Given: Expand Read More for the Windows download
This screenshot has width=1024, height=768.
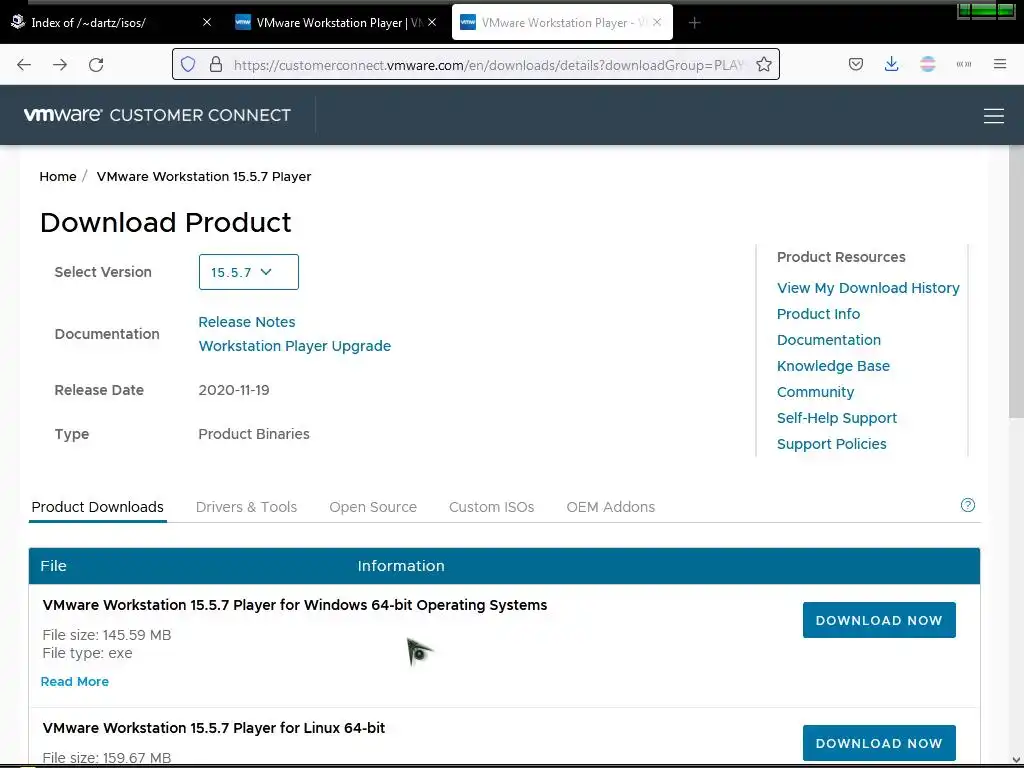Looking at the screenshot, I should pyautogui.click(x=74, y=682).
